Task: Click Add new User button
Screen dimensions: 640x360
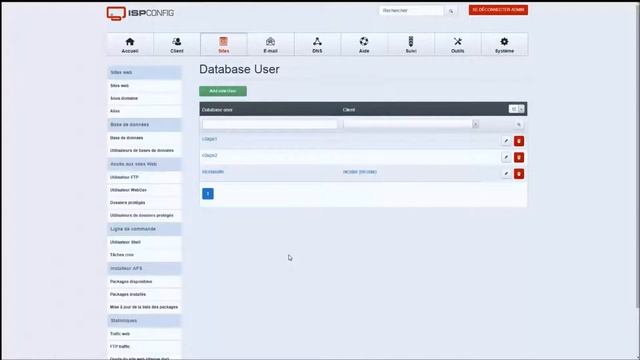Action: click(223, 91)
